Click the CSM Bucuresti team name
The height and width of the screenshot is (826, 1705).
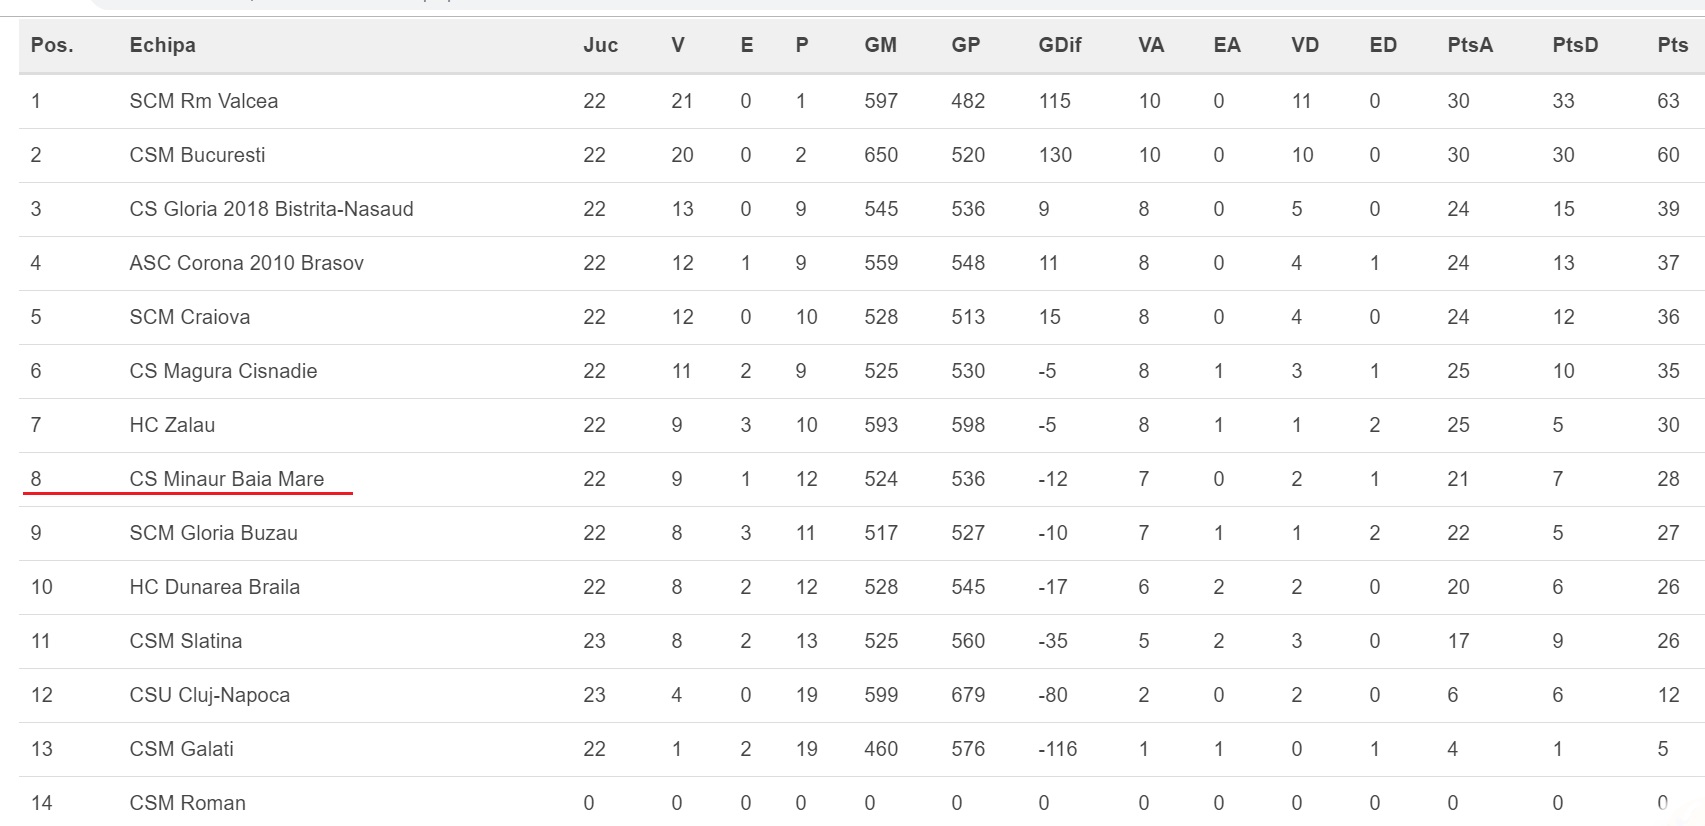point(197,155)
